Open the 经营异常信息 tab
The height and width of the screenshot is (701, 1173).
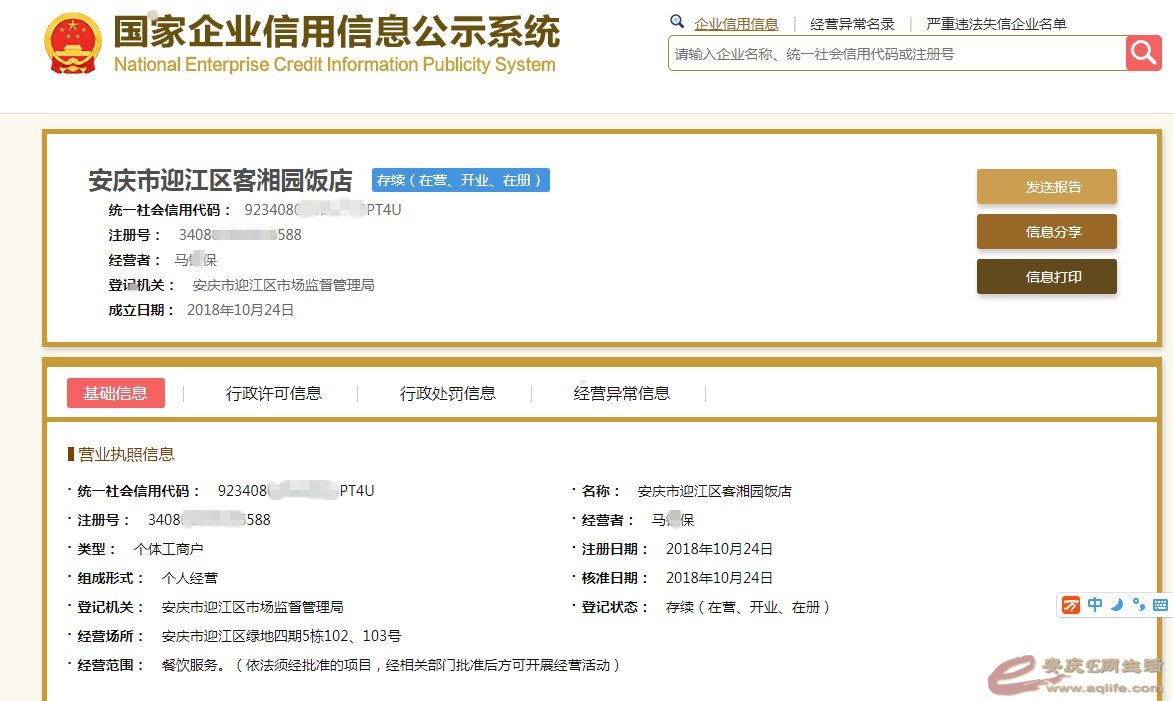(x=622, y=393)
